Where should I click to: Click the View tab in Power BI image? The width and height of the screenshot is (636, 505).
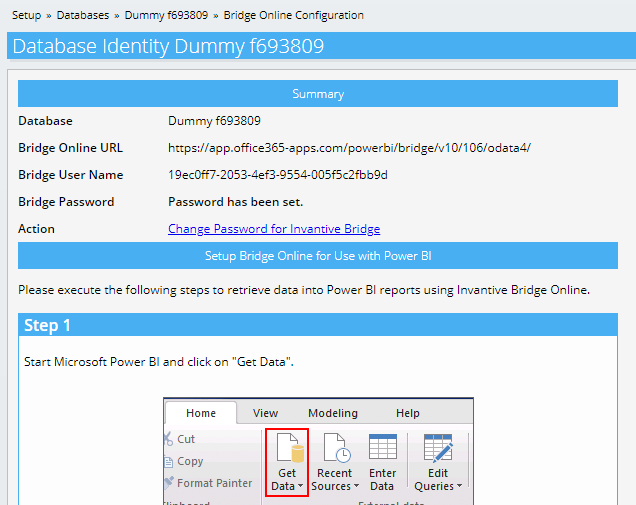coord(266,413)
